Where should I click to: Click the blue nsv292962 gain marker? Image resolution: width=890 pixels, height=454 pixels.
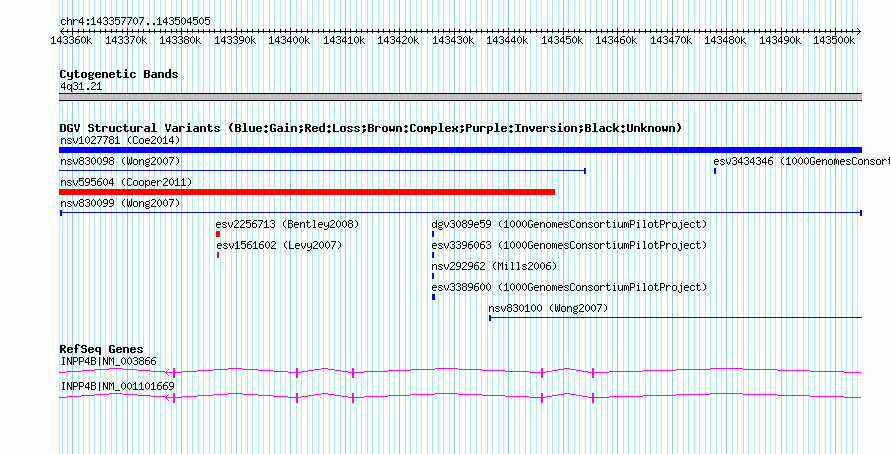433,276
